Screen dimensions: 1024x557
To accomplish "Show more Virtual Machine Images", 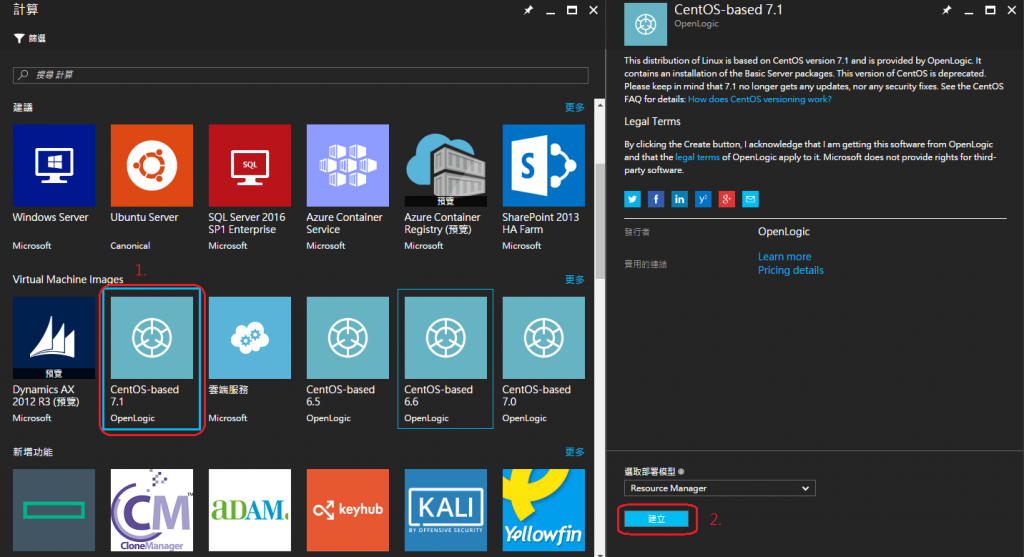I will pos(575,279).
